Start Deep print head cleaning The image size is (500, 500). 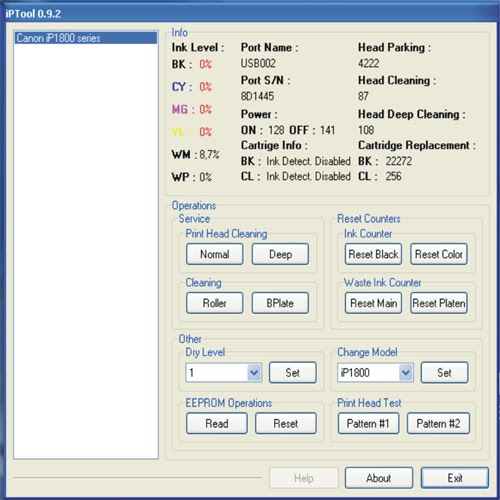tap(280, 254)
